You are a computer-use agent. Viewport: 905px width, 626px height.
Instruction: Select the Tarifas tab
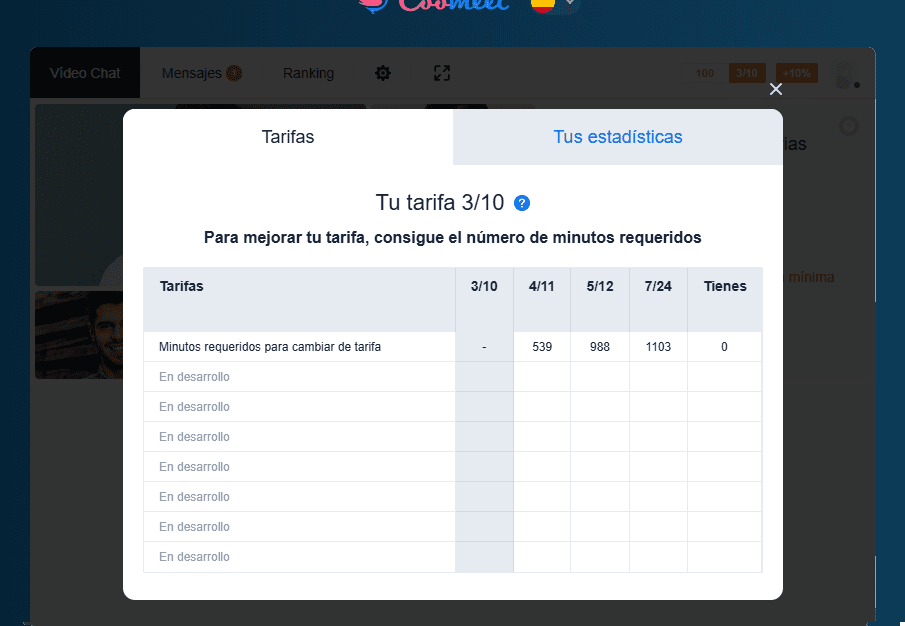click(x=287, y=136)
